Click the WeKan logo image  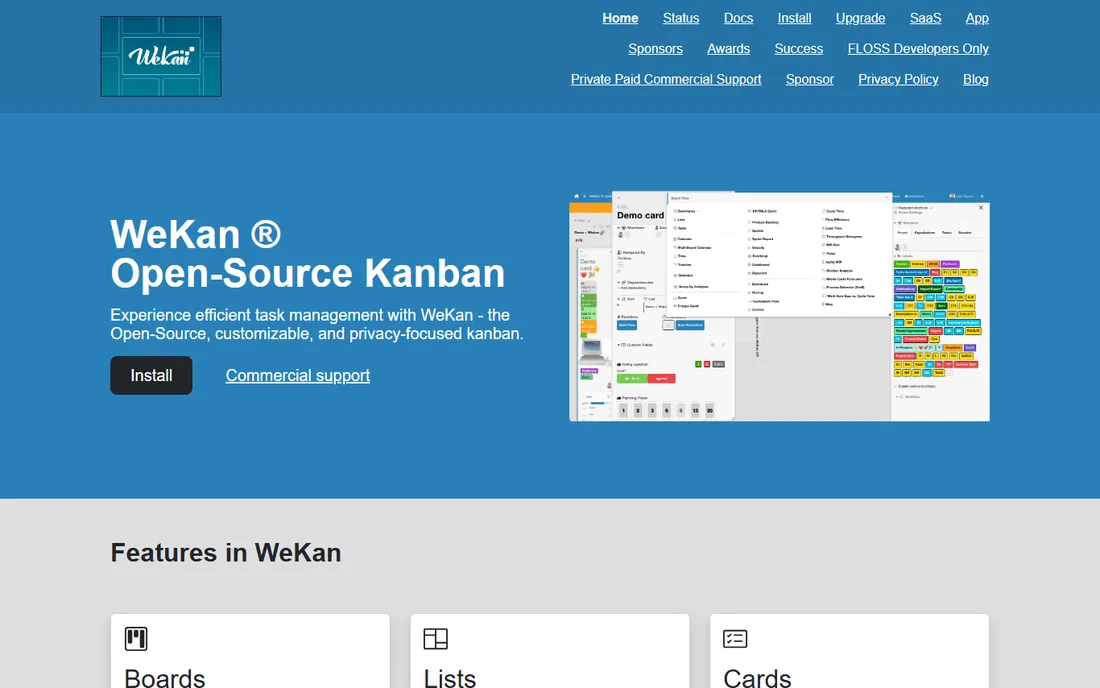click(161, 56)
